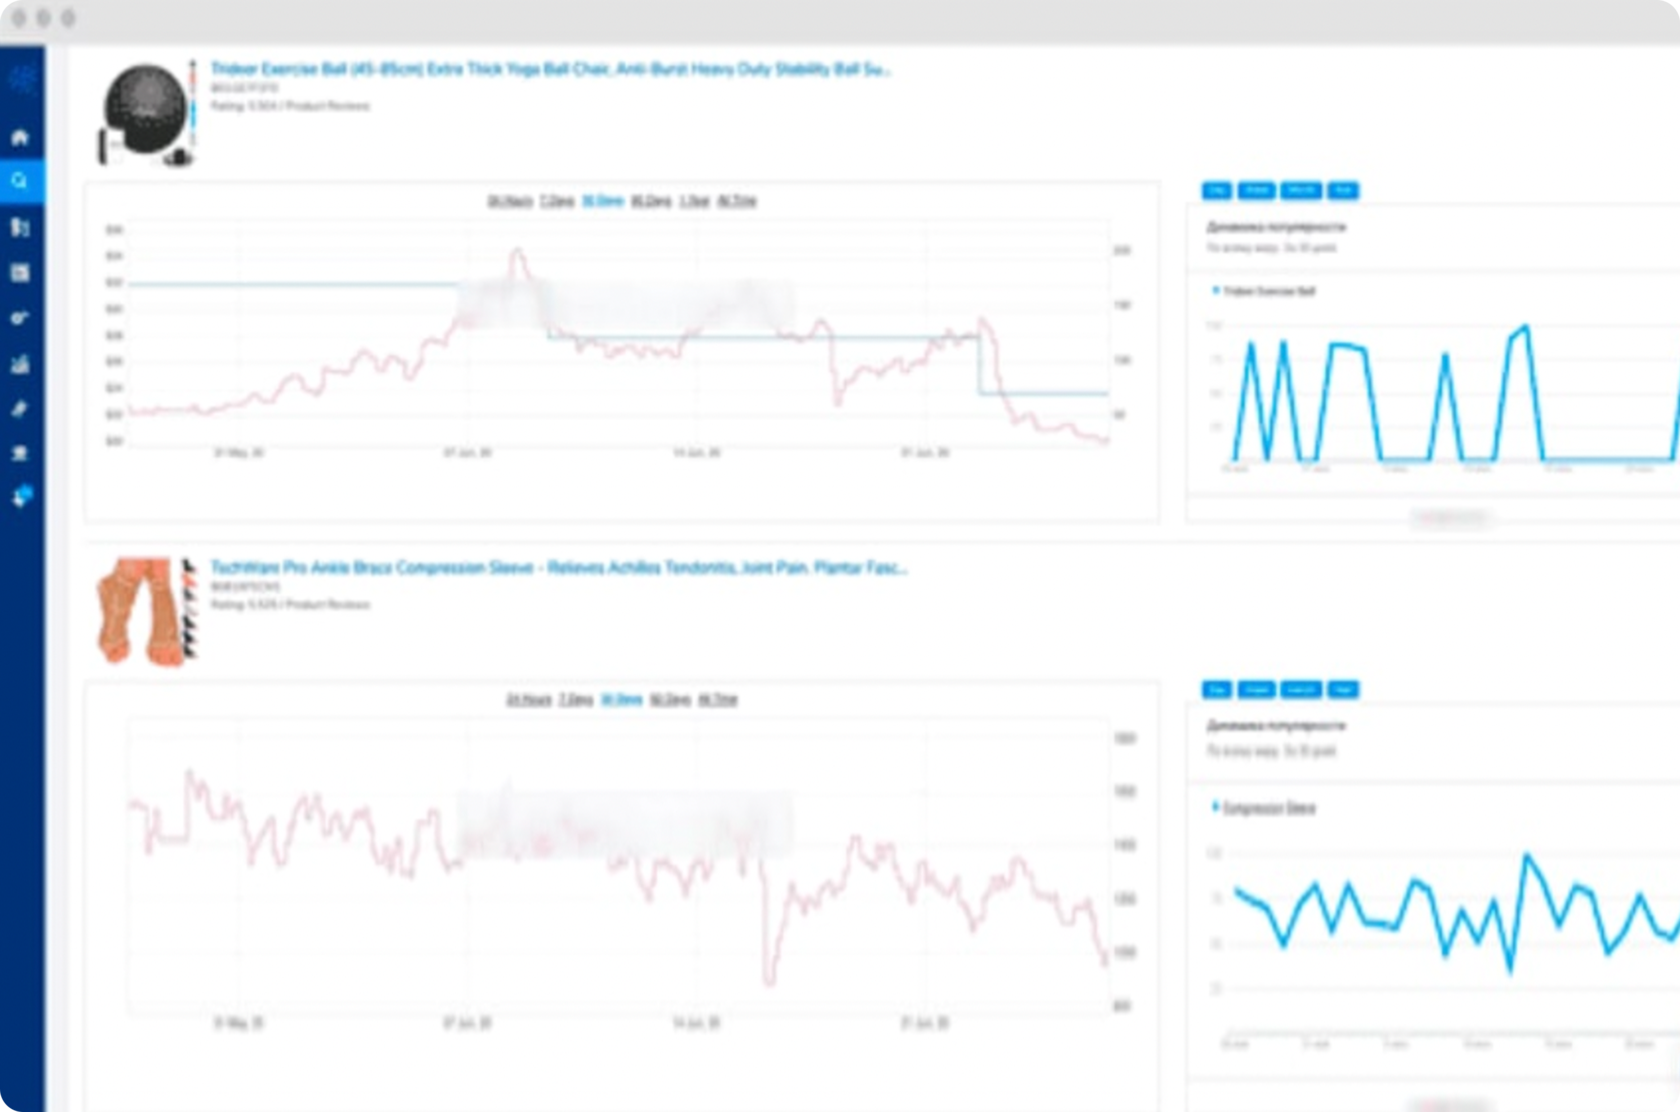The image size is (1680, 1112).
Task: Click the app logo atop sidebar
Action: tap(21, 77)
